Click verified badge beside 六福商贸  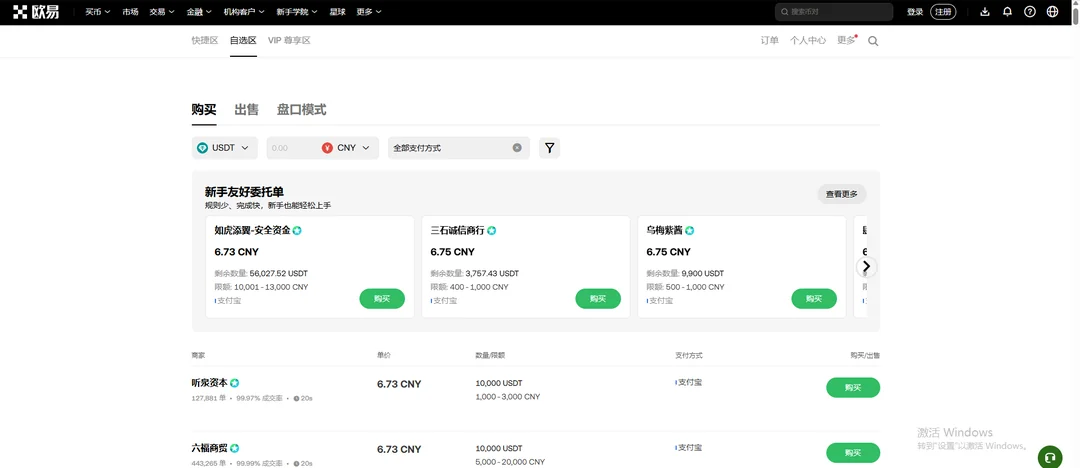[x=235, y=448]
